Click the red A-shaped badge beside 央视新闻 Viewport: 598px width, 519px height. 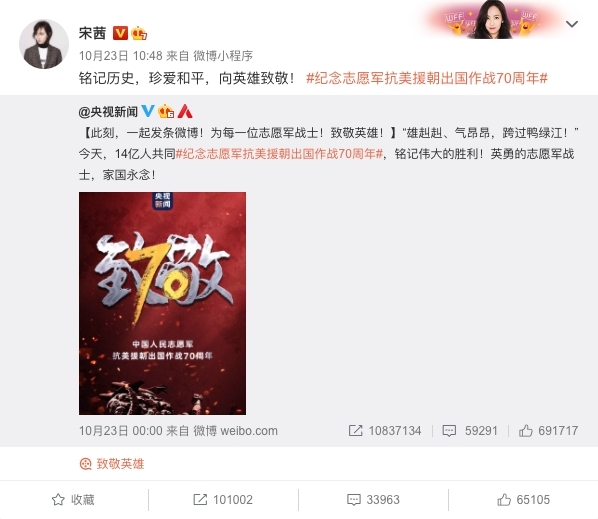(185, 111)
